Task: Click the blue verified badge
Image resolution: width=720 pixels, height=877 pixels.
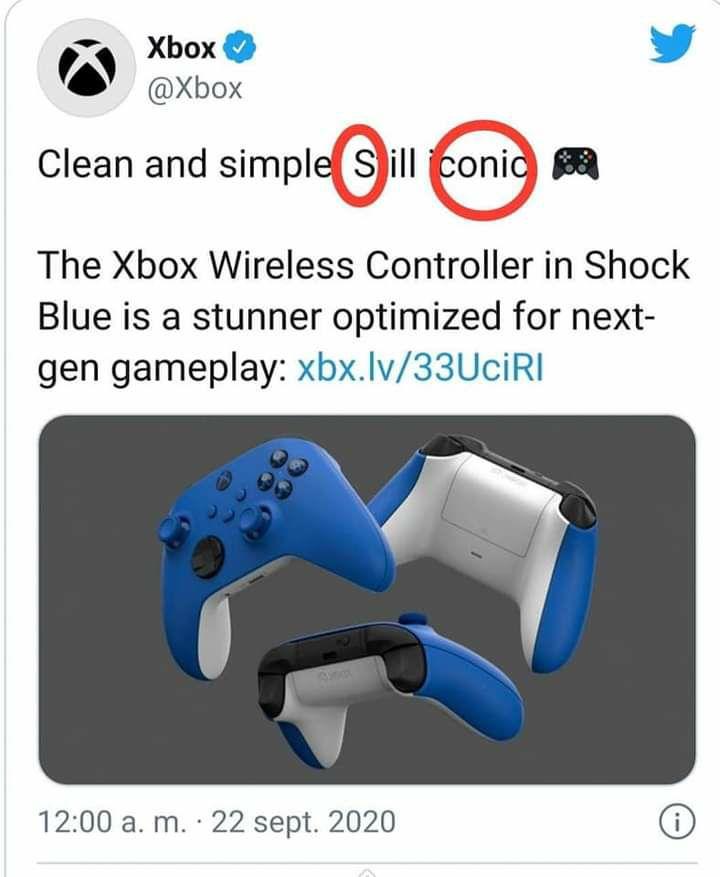Action: coord(240,49)
